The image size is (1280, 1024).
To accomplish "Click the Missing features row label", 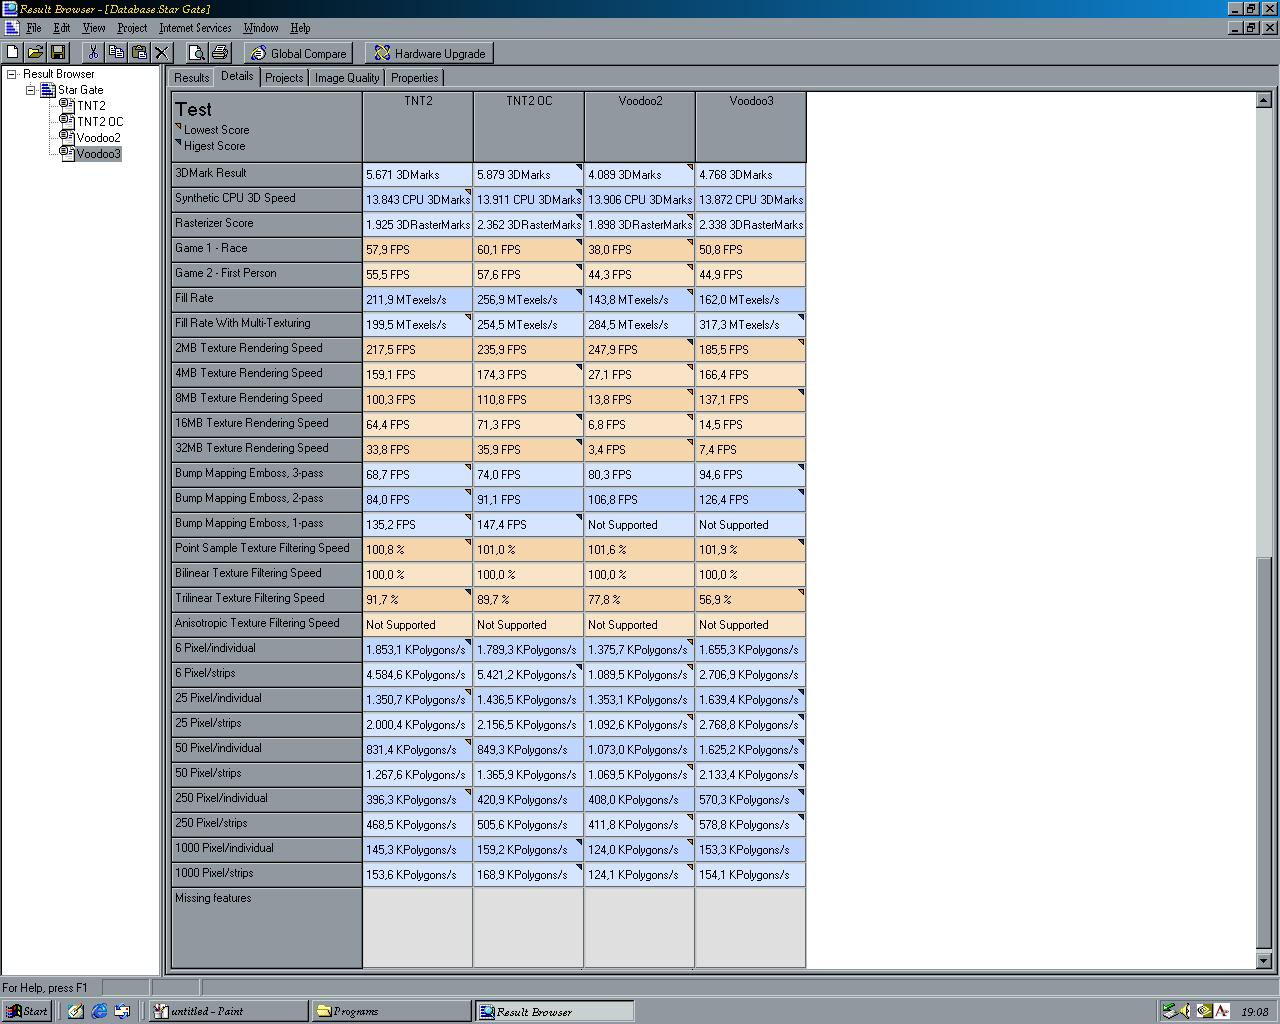I will pos(267,928).
